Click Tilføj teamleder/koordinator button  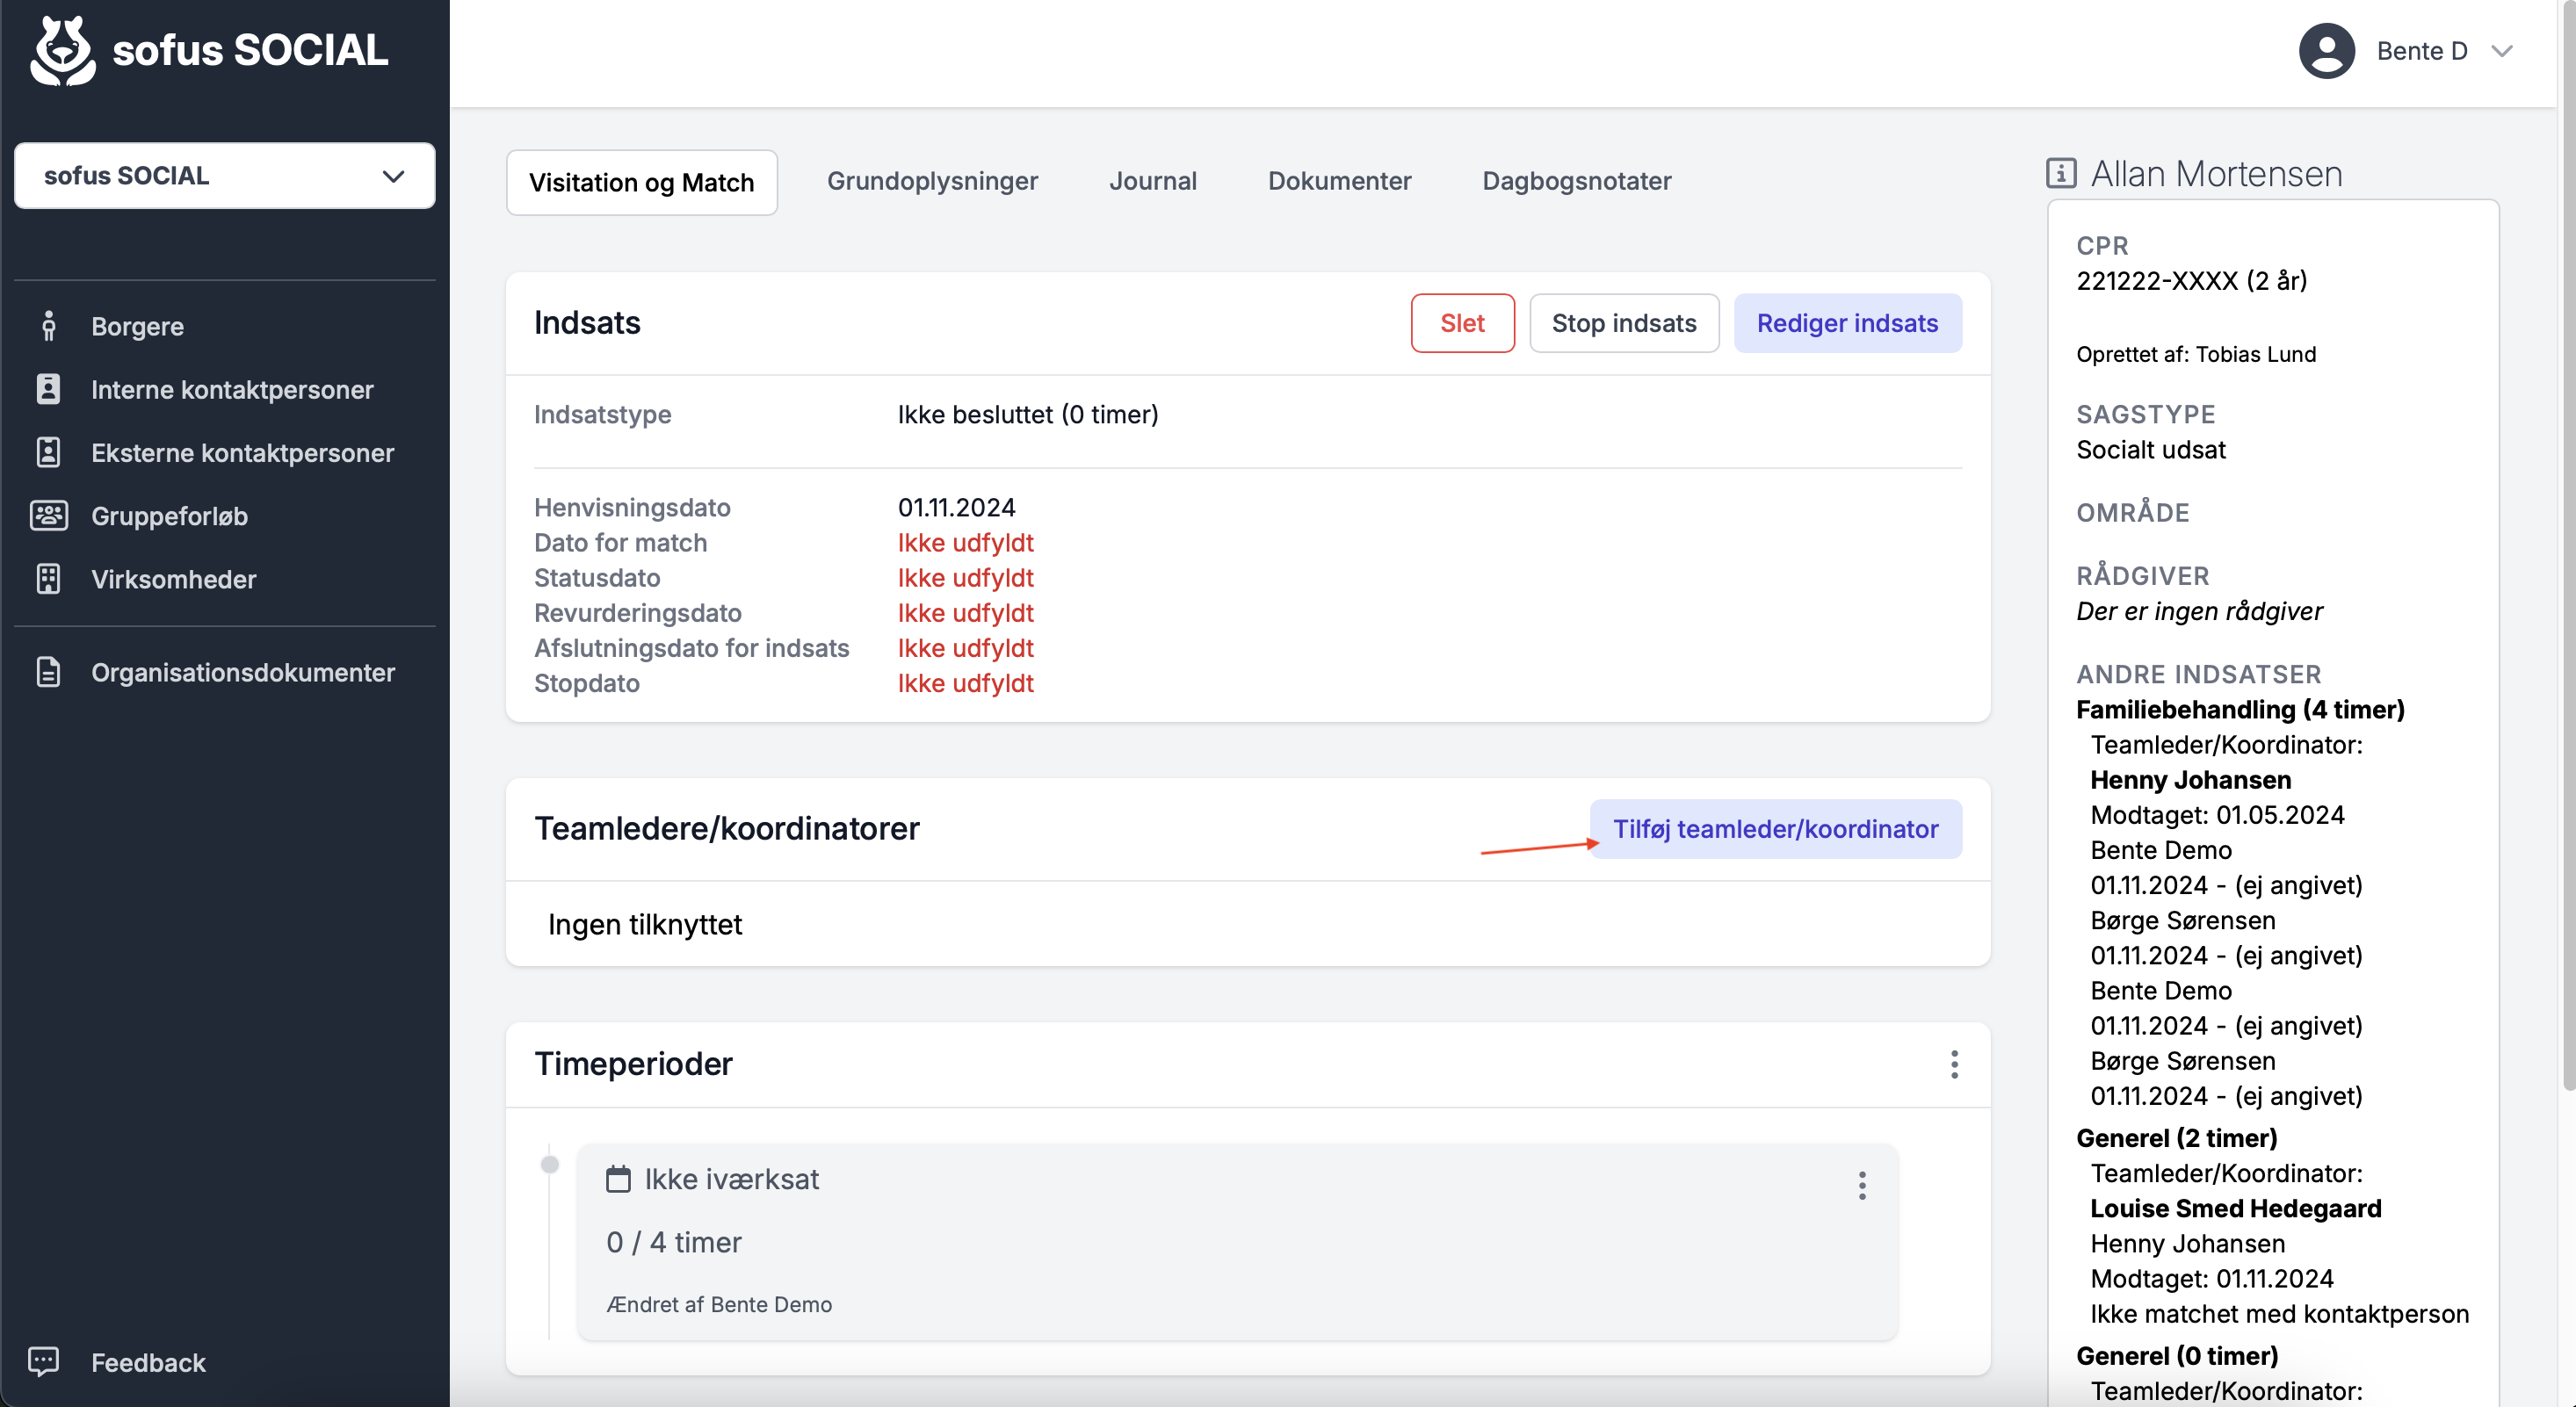click(x=1775, y=829)
